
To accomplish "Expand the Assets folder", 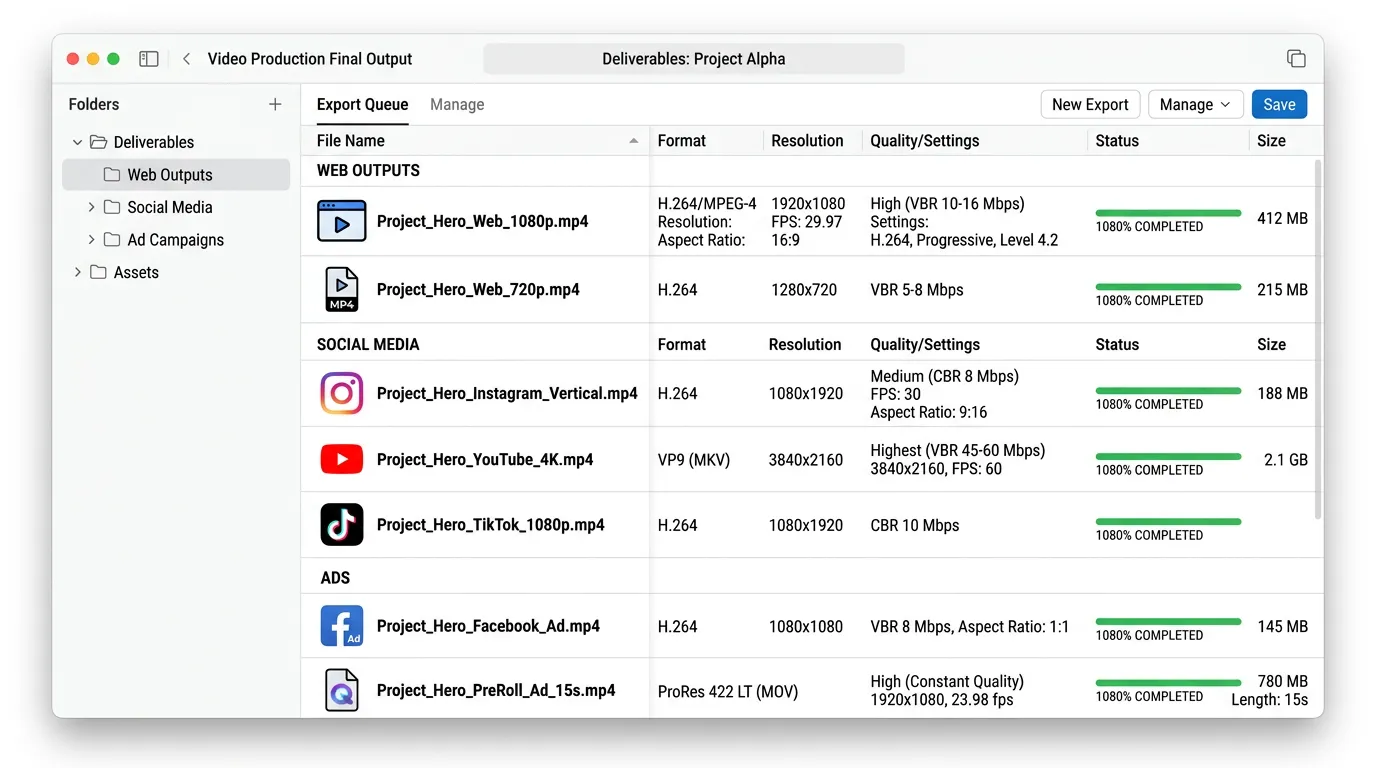I will click(77, 272).
